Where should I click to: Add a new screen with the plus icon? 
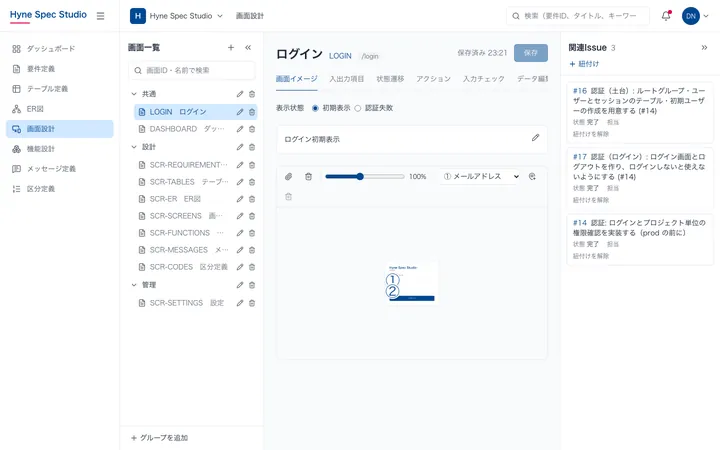point(231,47)
